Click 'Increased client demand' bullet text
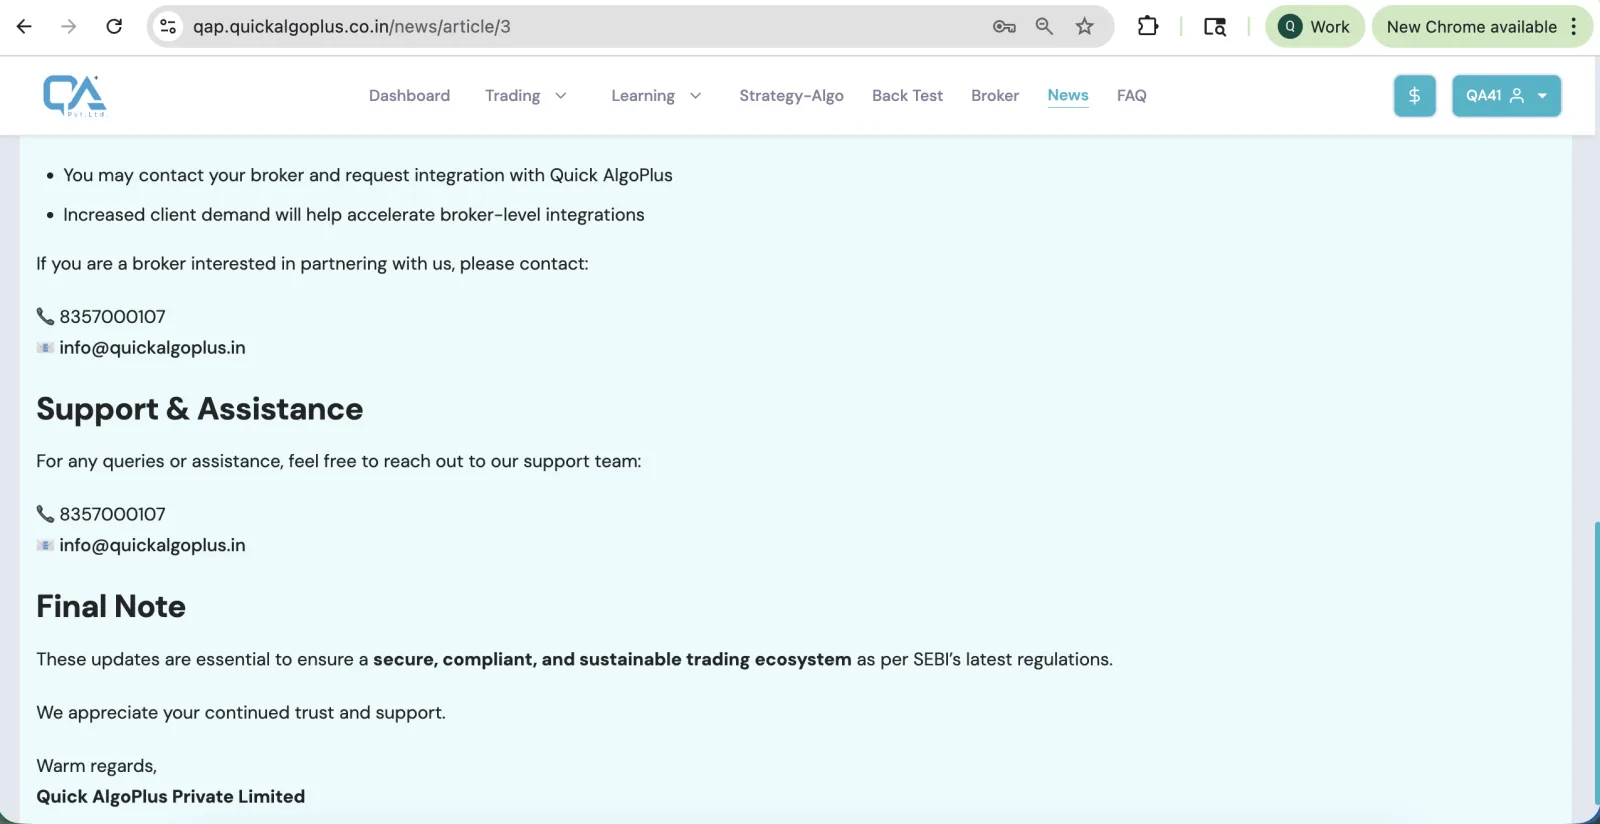1600x824 pixels. [354, 215]
